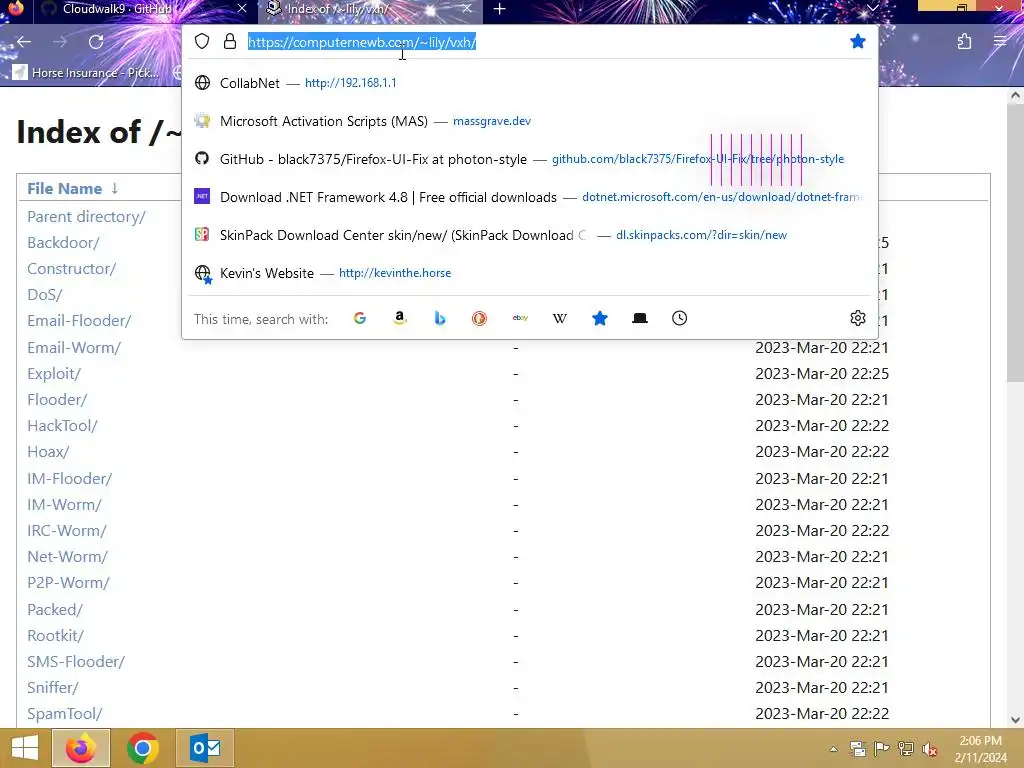The height and width of the screenshot is (768, 1024).
Task: Open Outlook from the taskbar
Action: point(205,748)
